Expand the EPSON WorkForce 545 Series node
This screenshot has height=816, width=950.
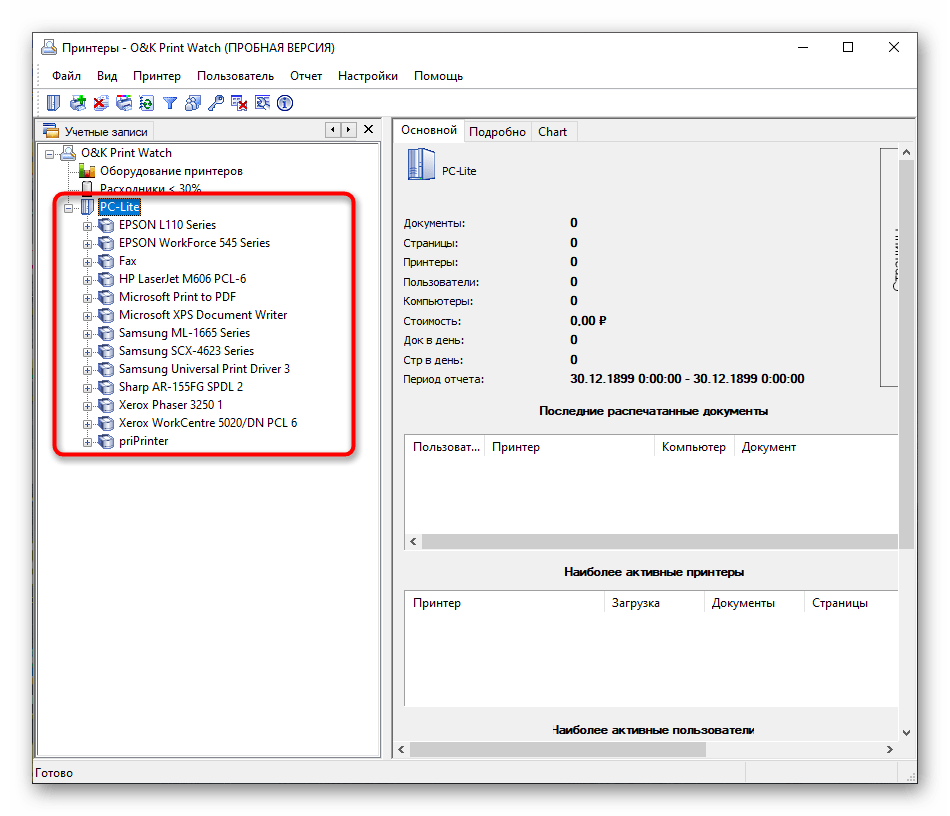click(87, 244)
